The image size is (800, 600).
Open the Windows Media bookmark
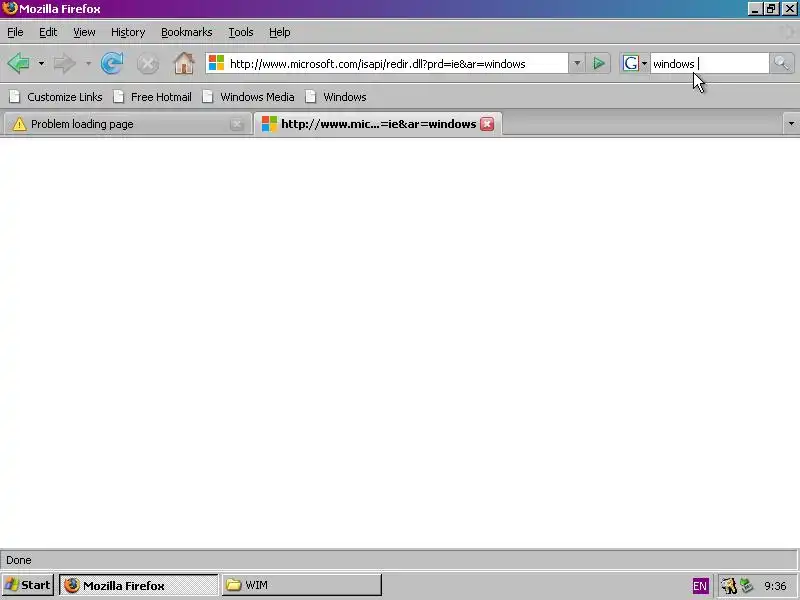[248, 97]
